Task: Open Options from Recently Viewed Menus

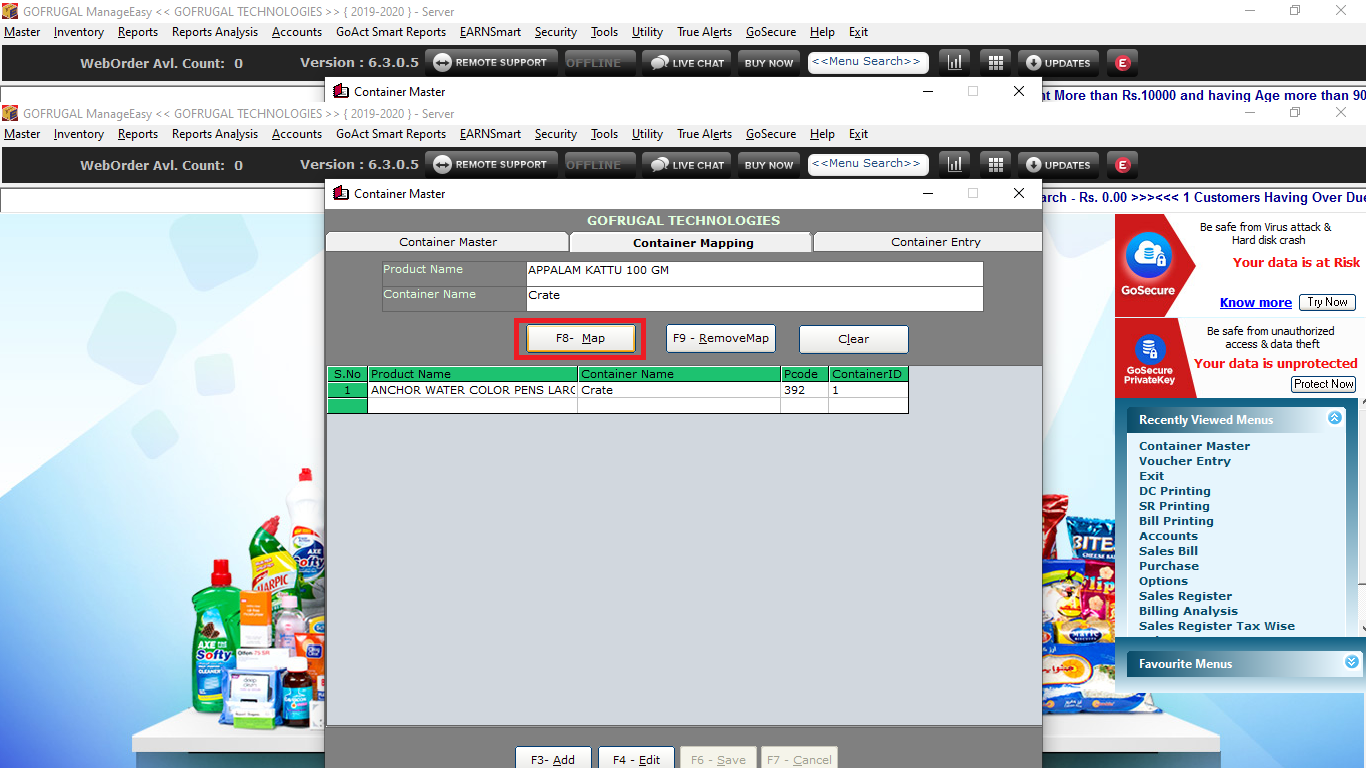Action: (1164, 581)
